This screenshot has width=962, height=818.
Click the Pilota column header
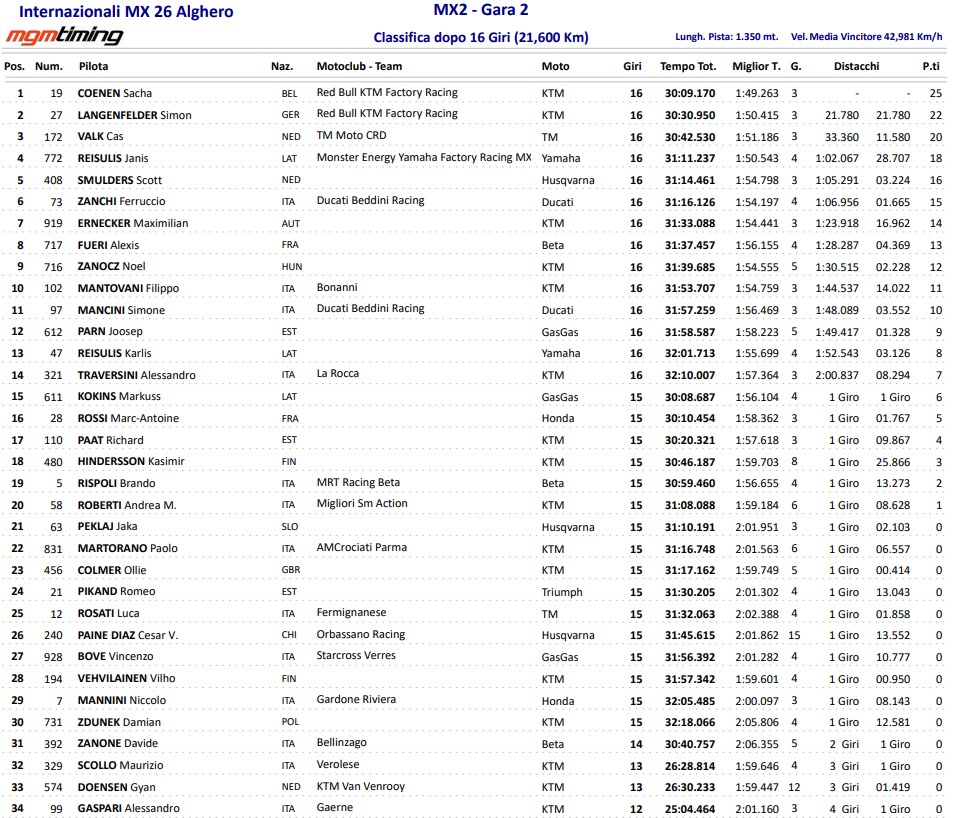94,66
